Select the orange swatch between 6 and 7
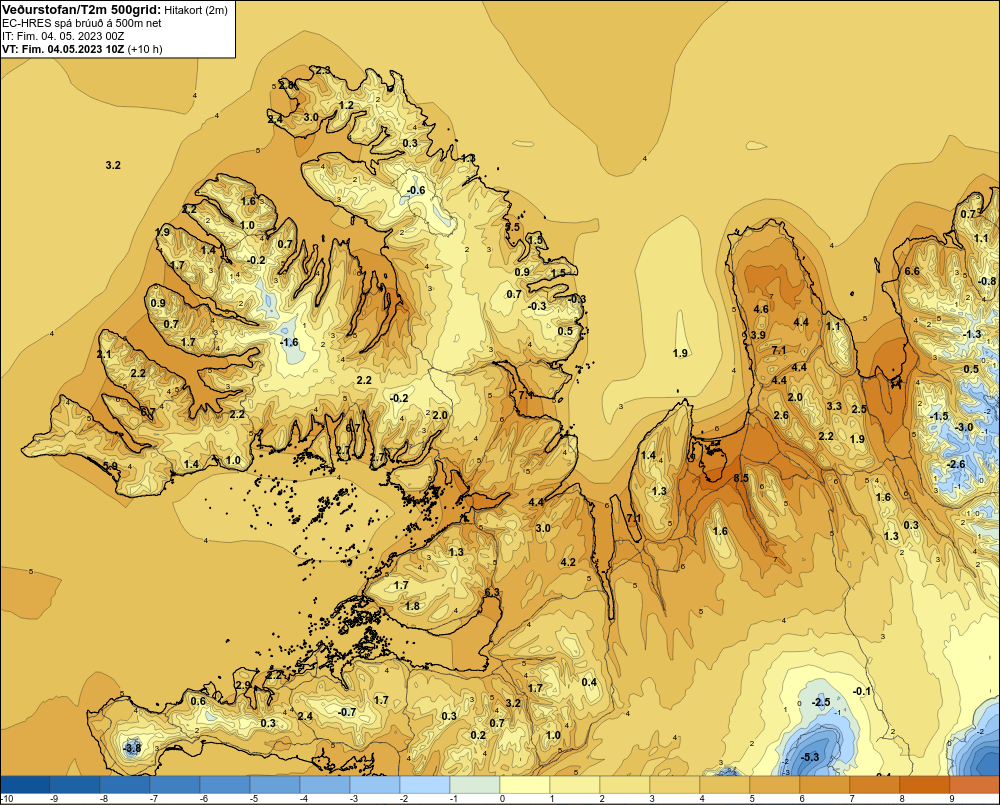The width and height of the screenshot is (1000, 805). coord(825,784)
